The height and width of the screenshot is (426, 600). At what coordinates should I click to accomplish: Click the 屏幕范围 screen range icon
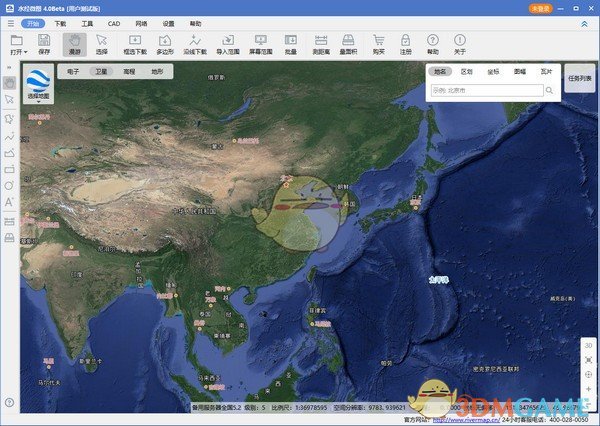click(x=261, y=44)
